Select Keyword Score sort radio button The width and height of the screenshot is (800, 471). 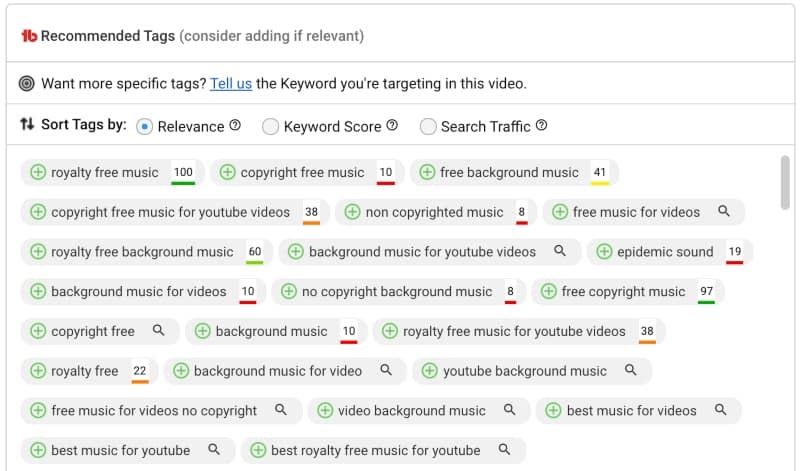[270, 126]
